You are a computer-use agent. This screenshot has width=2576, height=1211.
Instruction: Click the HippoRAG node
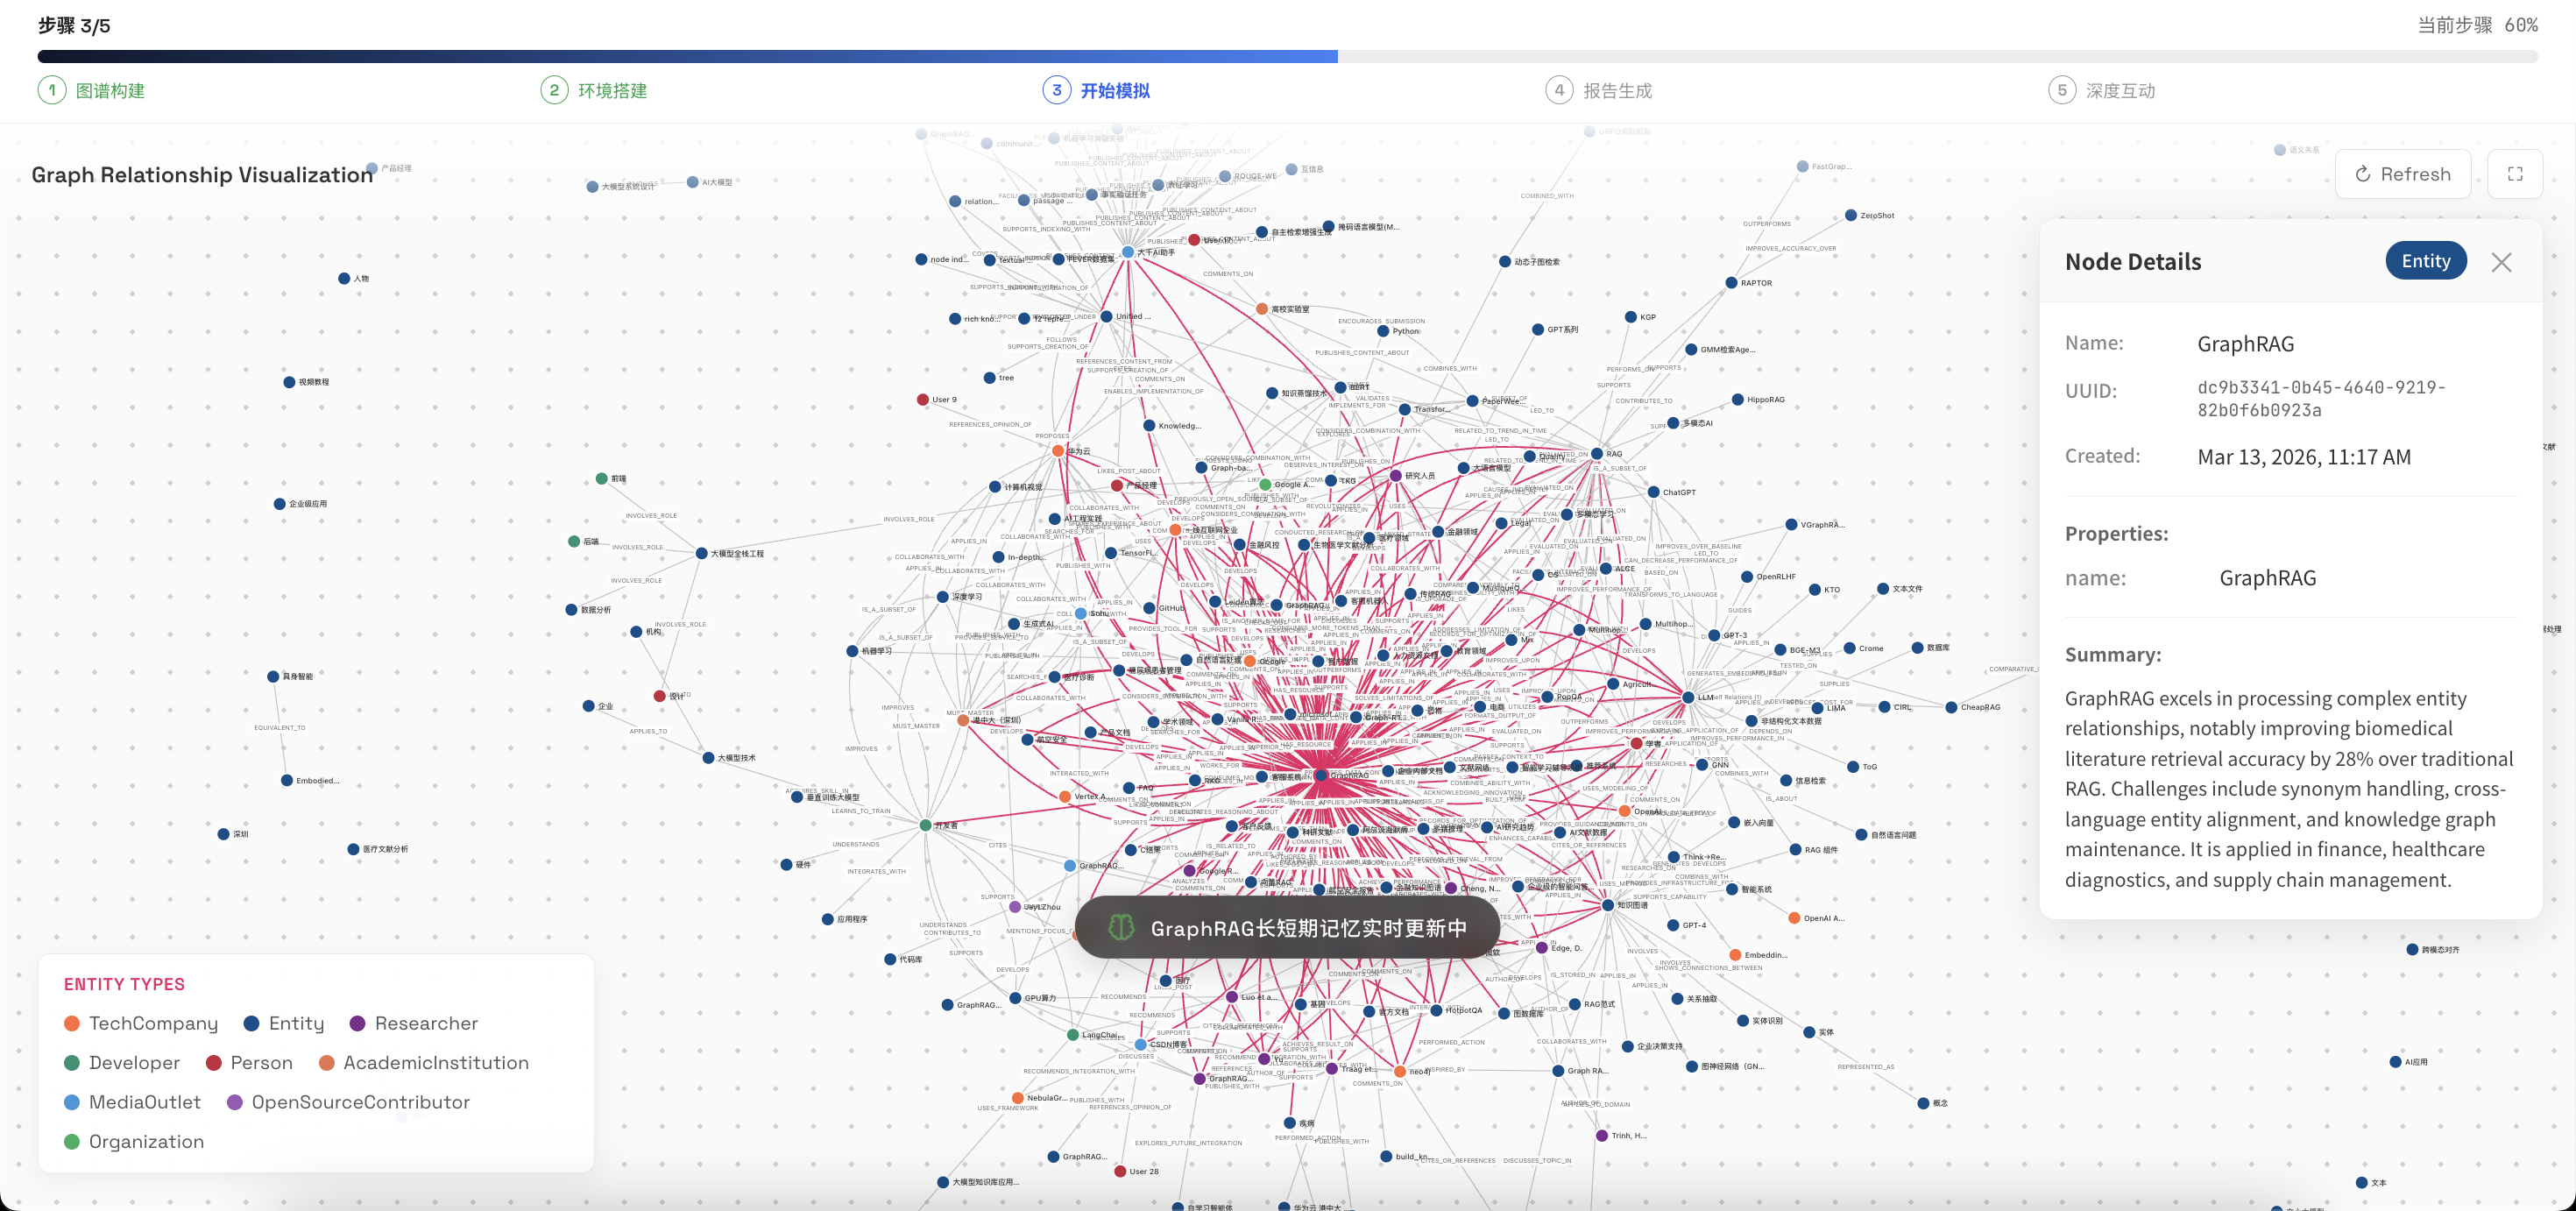coord(1738,400)
